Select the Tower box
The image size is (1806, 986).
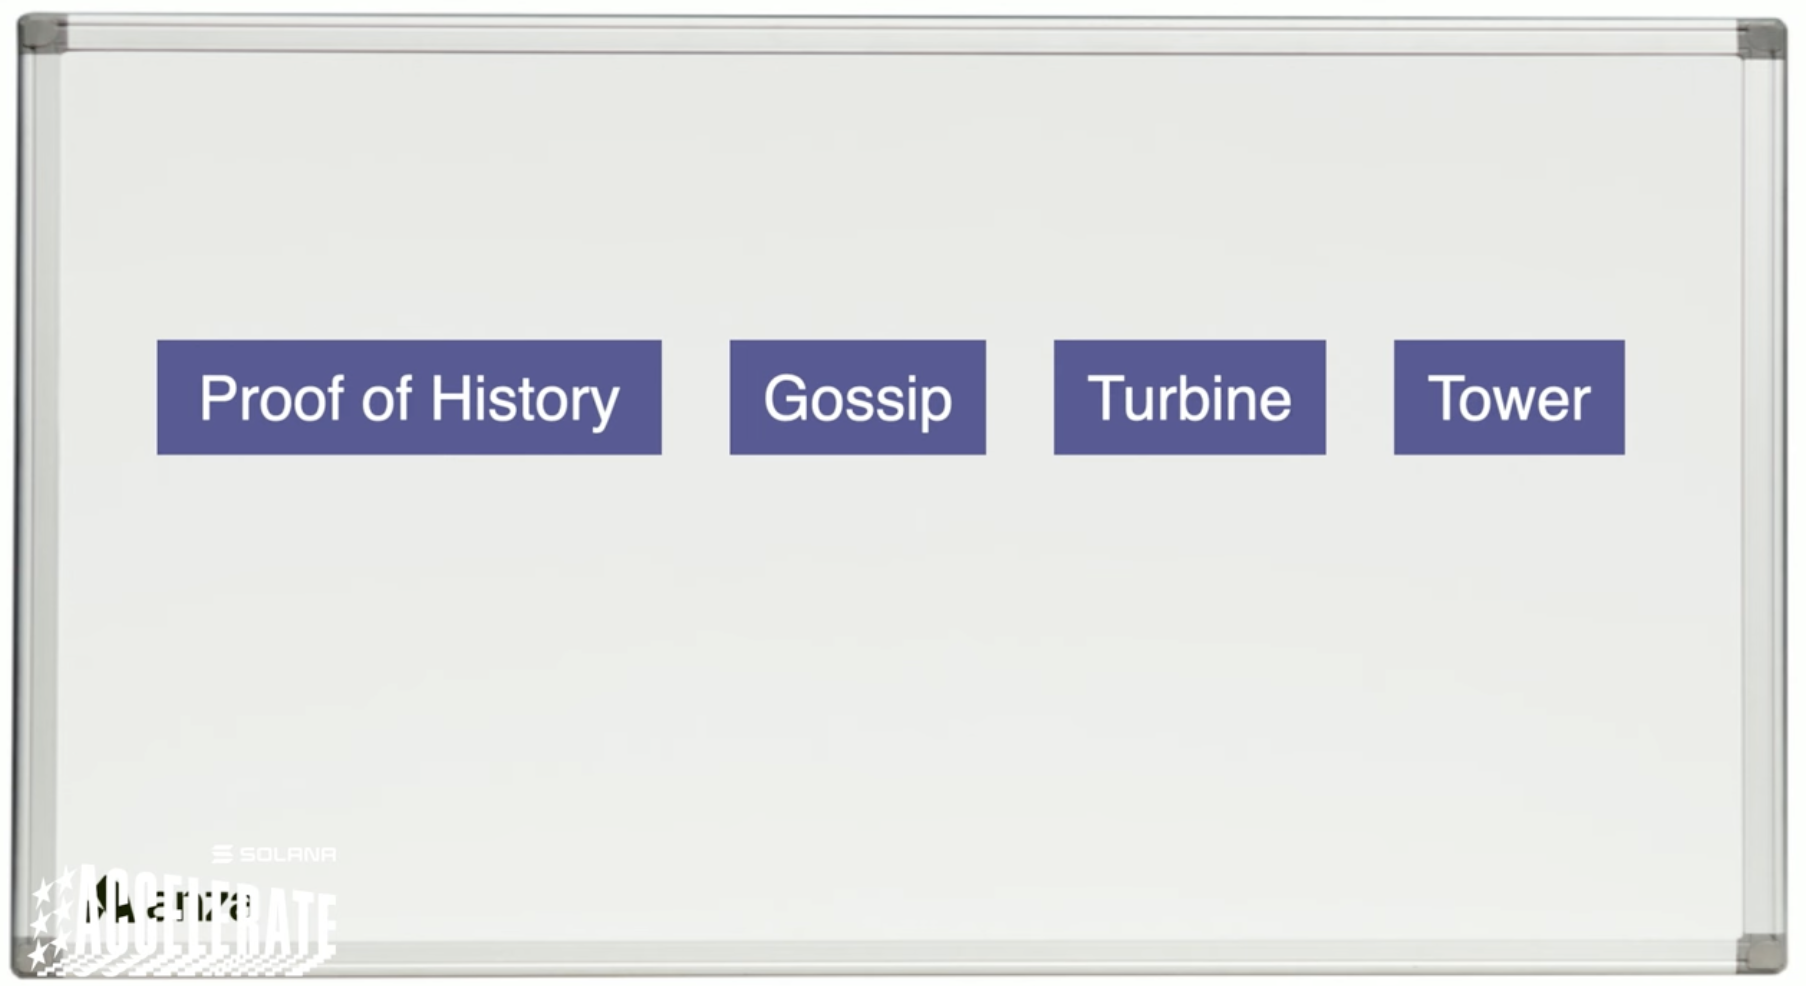1508,397
